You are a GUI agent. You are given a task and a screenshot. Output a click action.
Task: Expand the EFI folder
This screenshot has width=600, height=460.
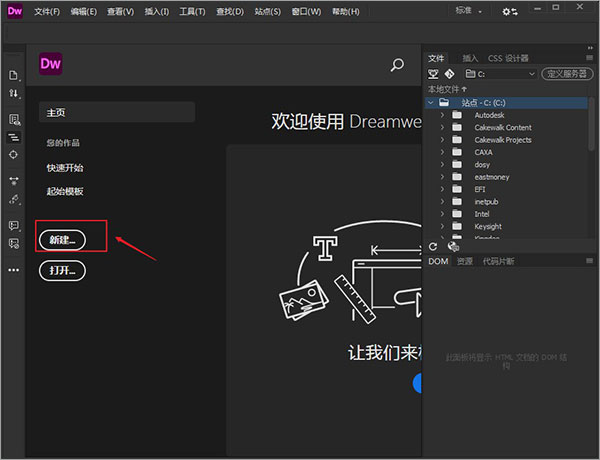442,189
